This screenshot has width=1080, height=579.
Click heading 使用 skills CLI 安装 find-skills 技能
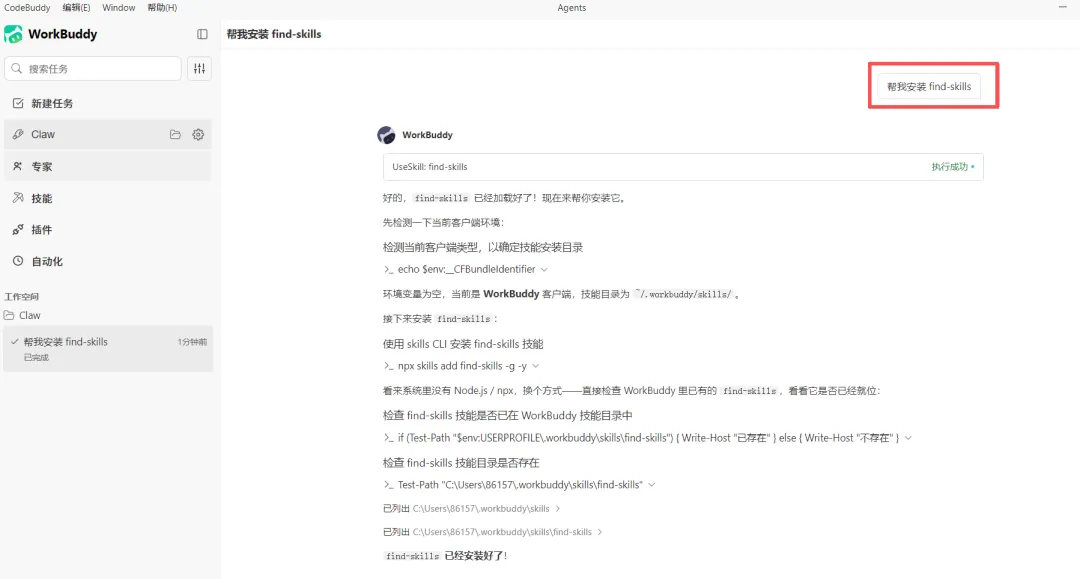463,344
